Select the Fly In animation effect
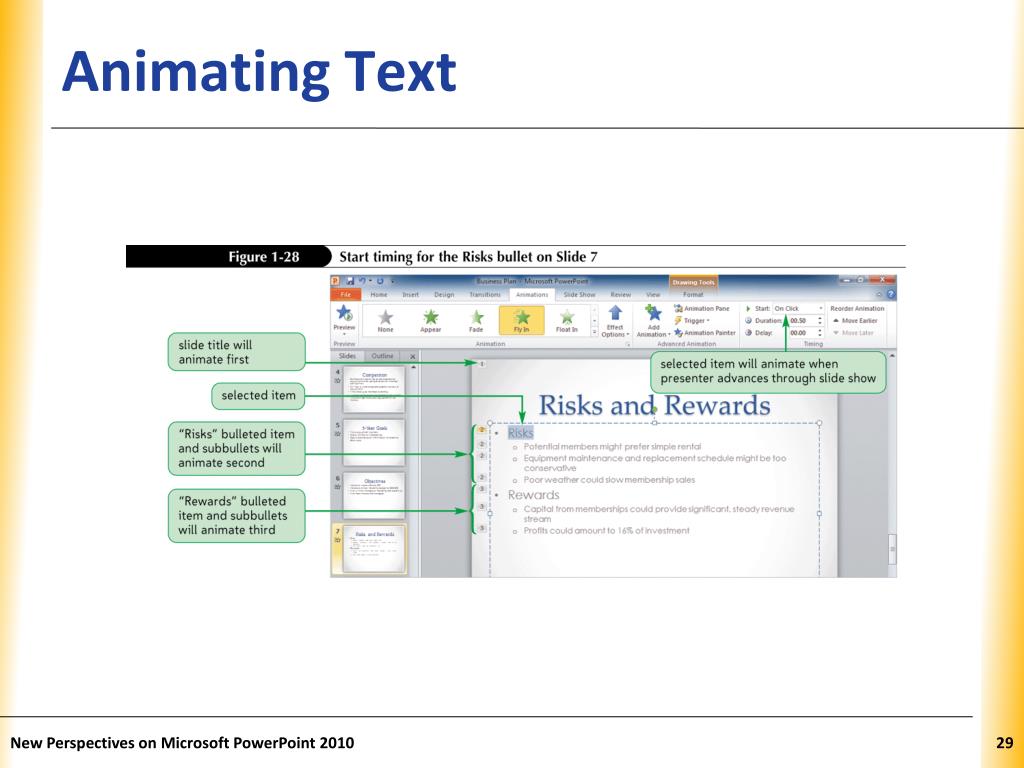This screenshot has width=1024, height=768. click(521, 320)
